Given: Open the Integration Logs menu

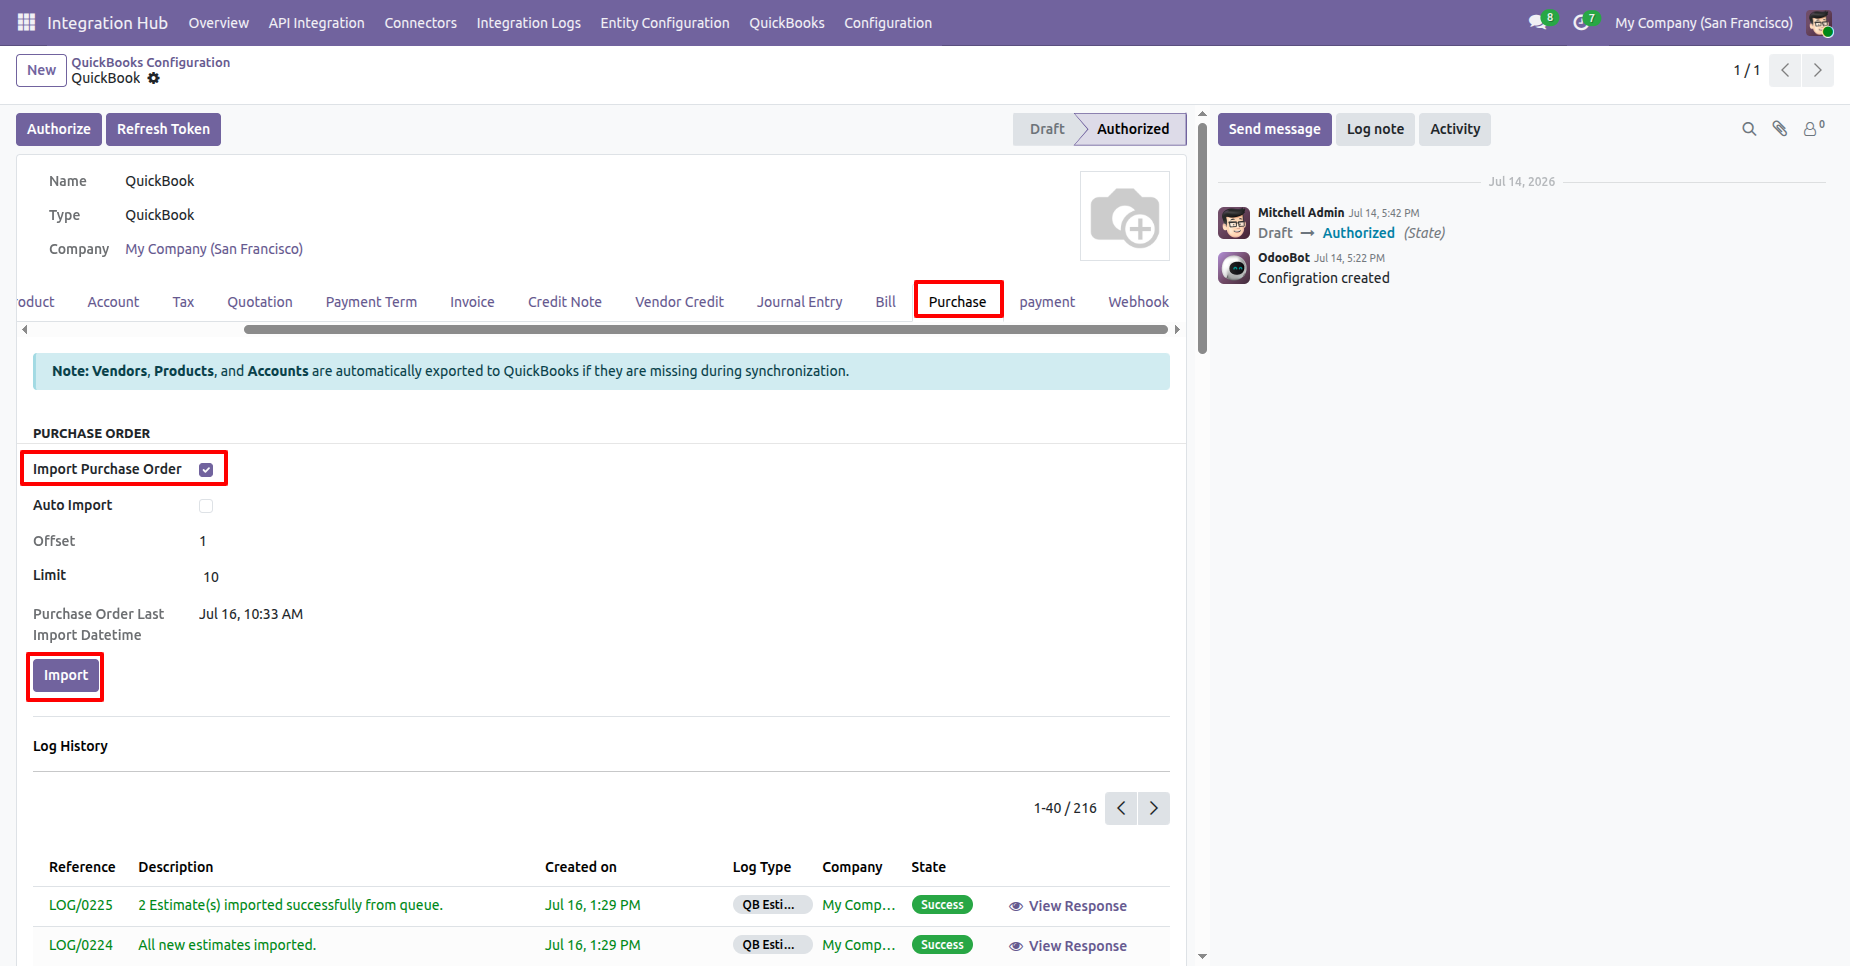Looking at the screenshot, I should [528, 22].
